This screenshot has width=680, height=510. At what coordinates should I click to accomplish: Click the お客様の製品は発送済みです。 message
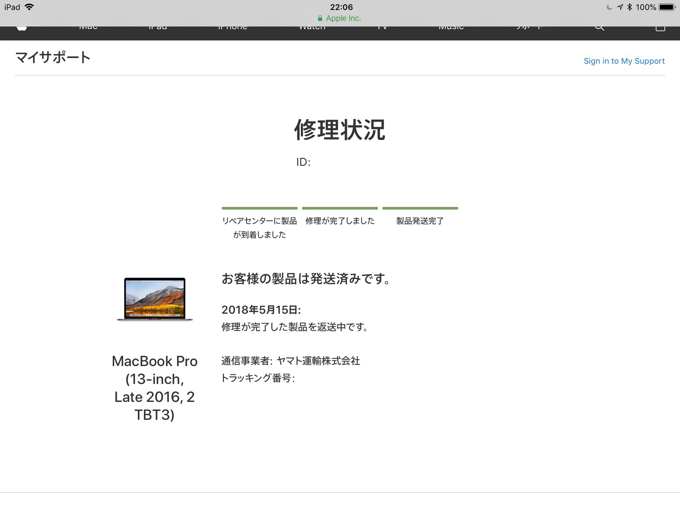306,278
